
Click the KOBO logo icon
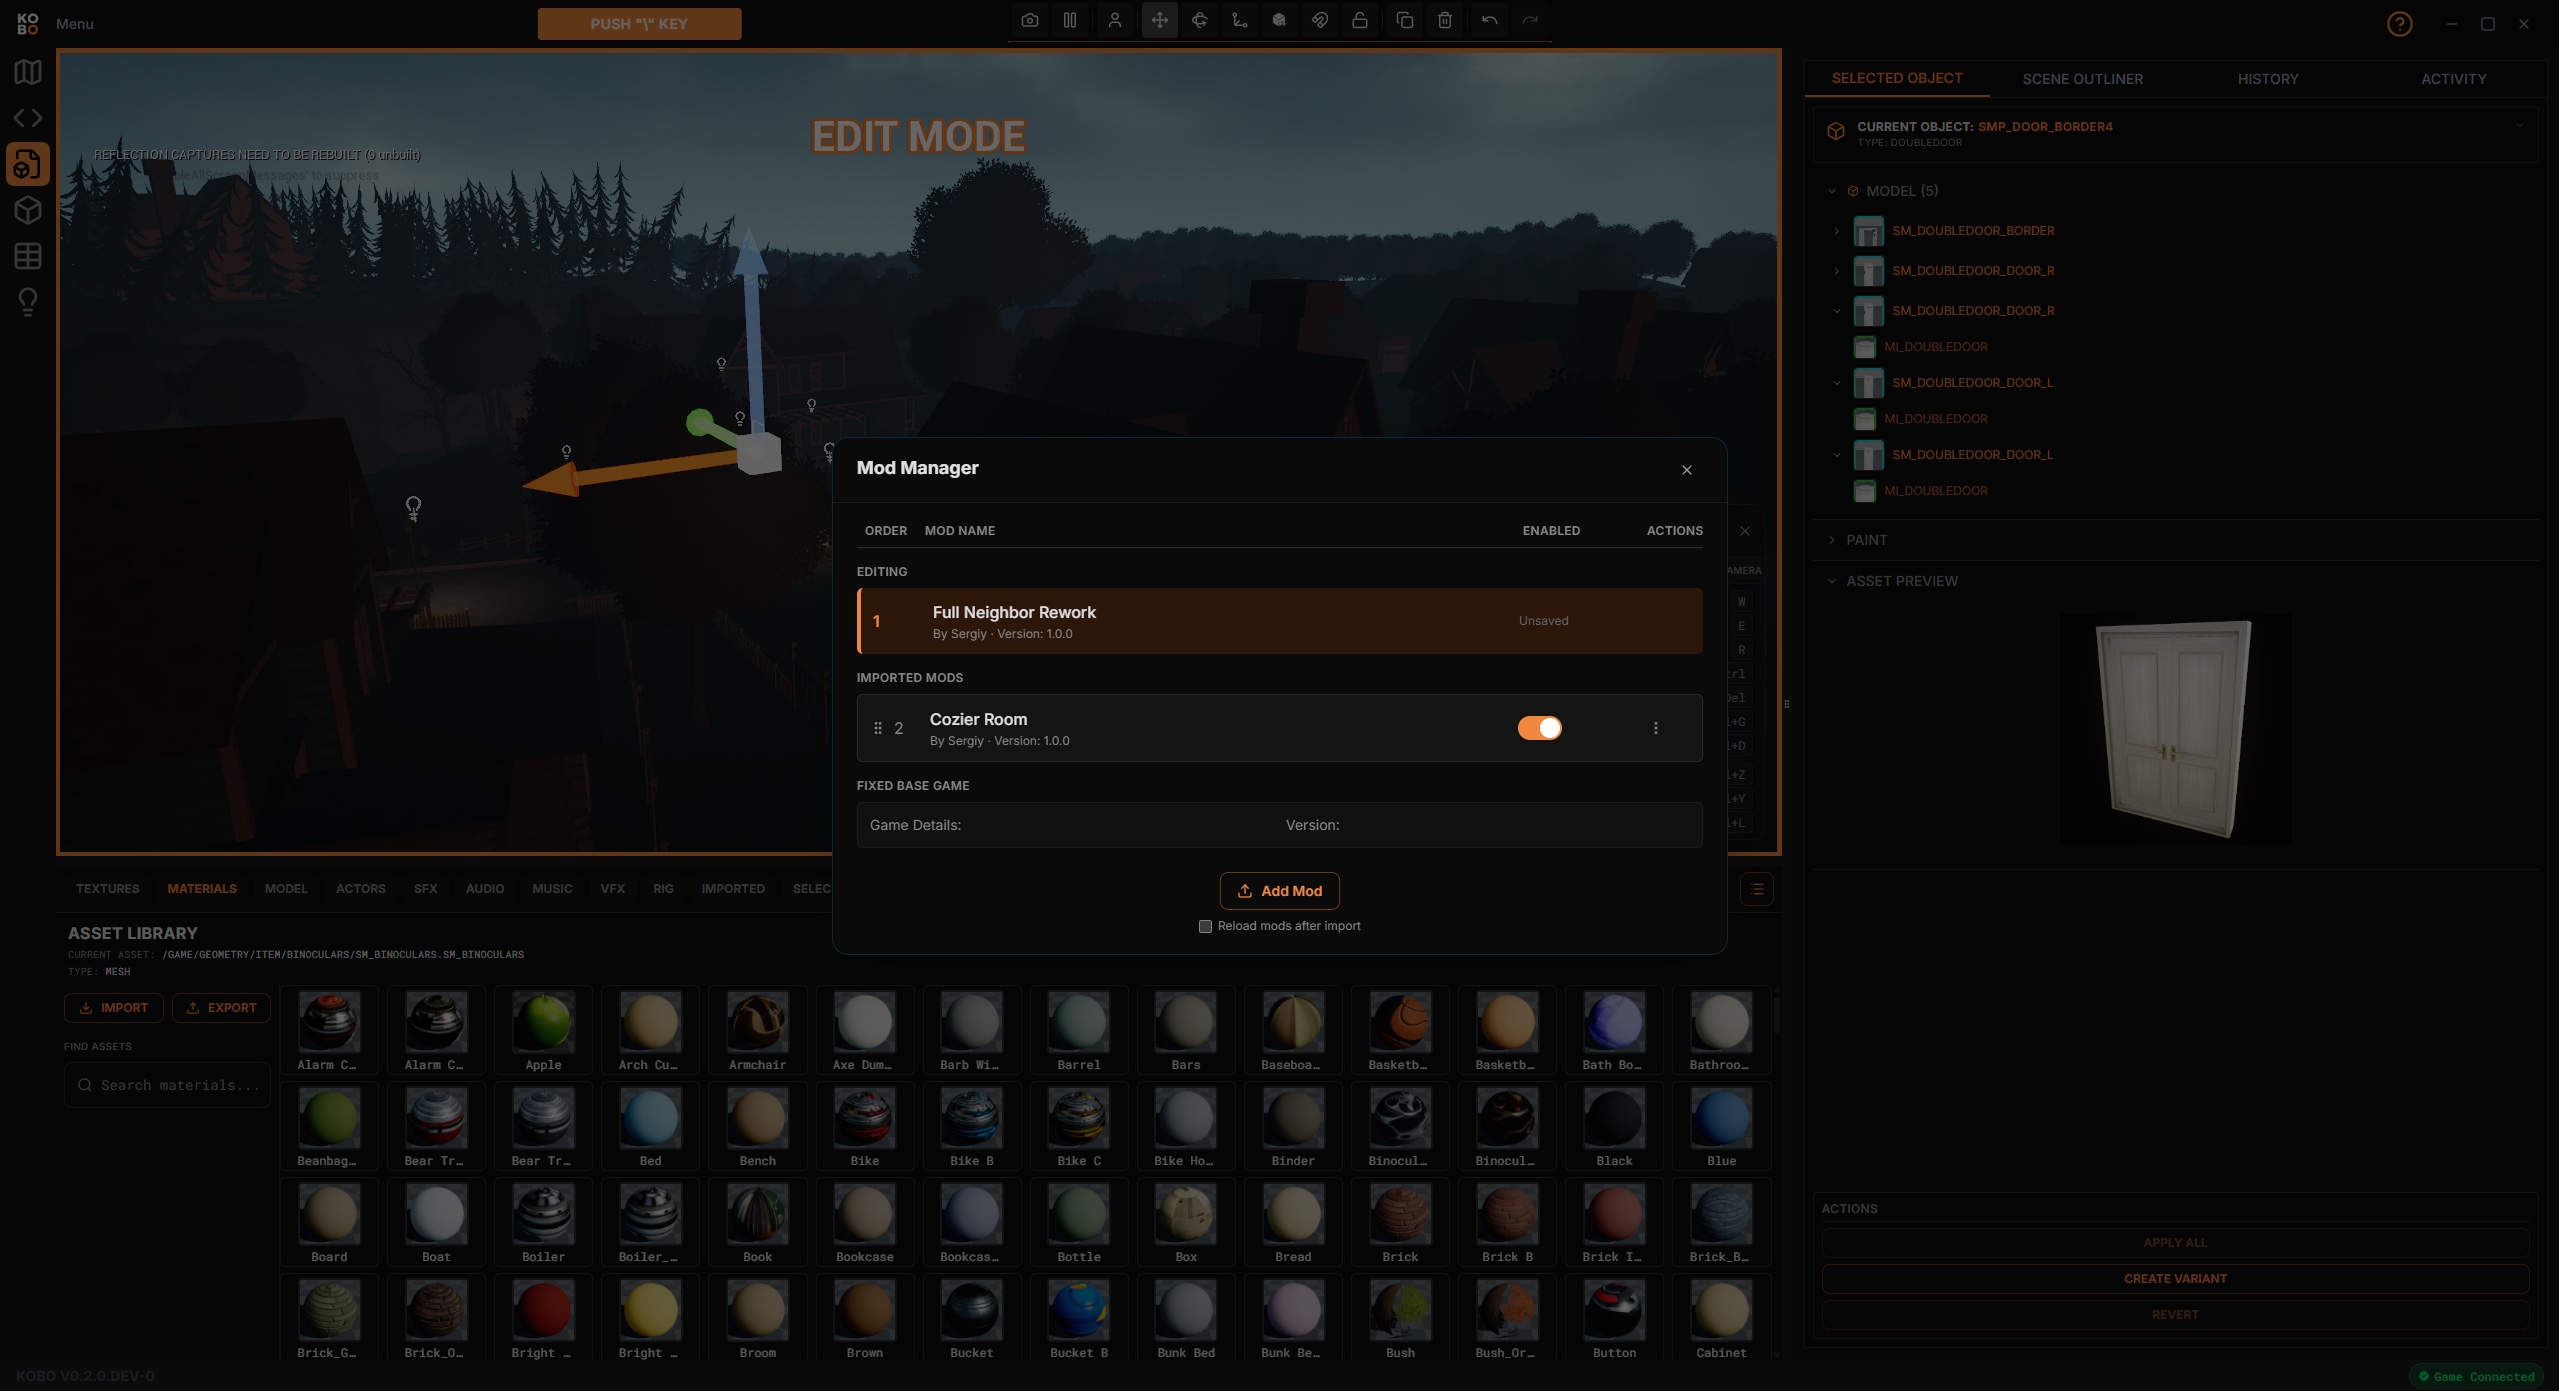click(x=28, y=24)
